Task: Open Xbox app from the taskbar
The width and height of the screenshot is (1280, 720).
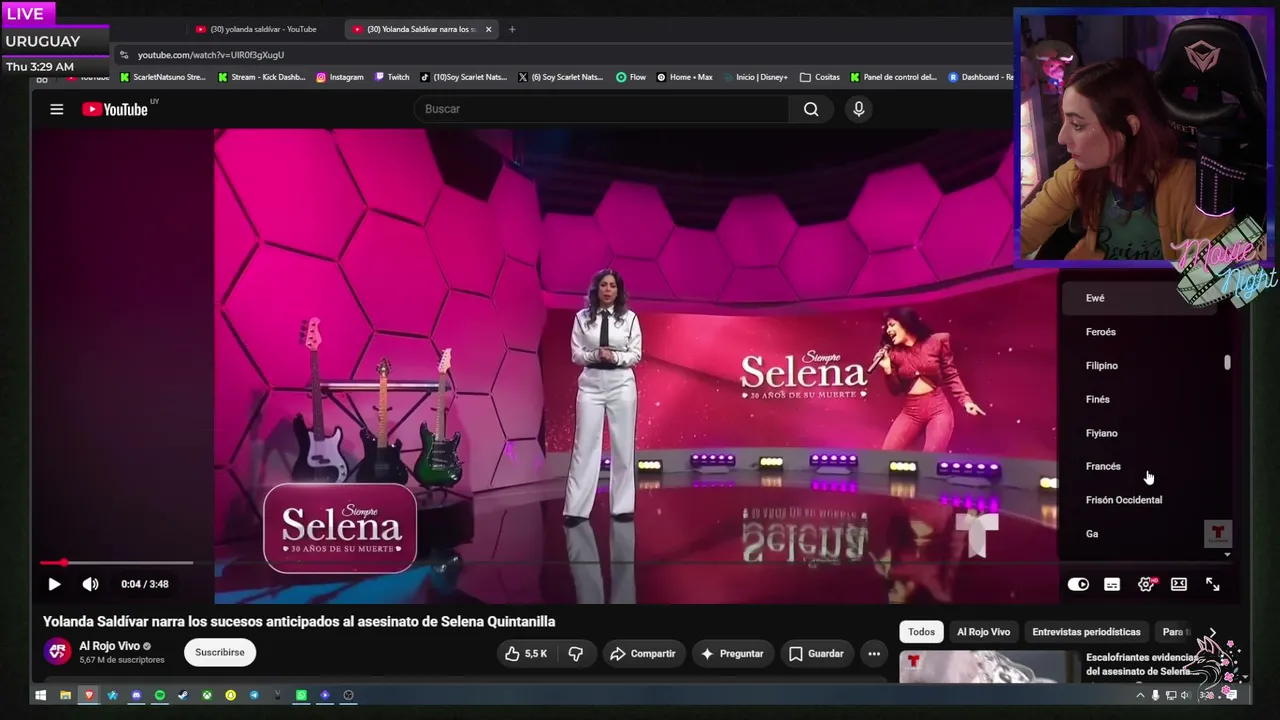Action: [207, 695]
